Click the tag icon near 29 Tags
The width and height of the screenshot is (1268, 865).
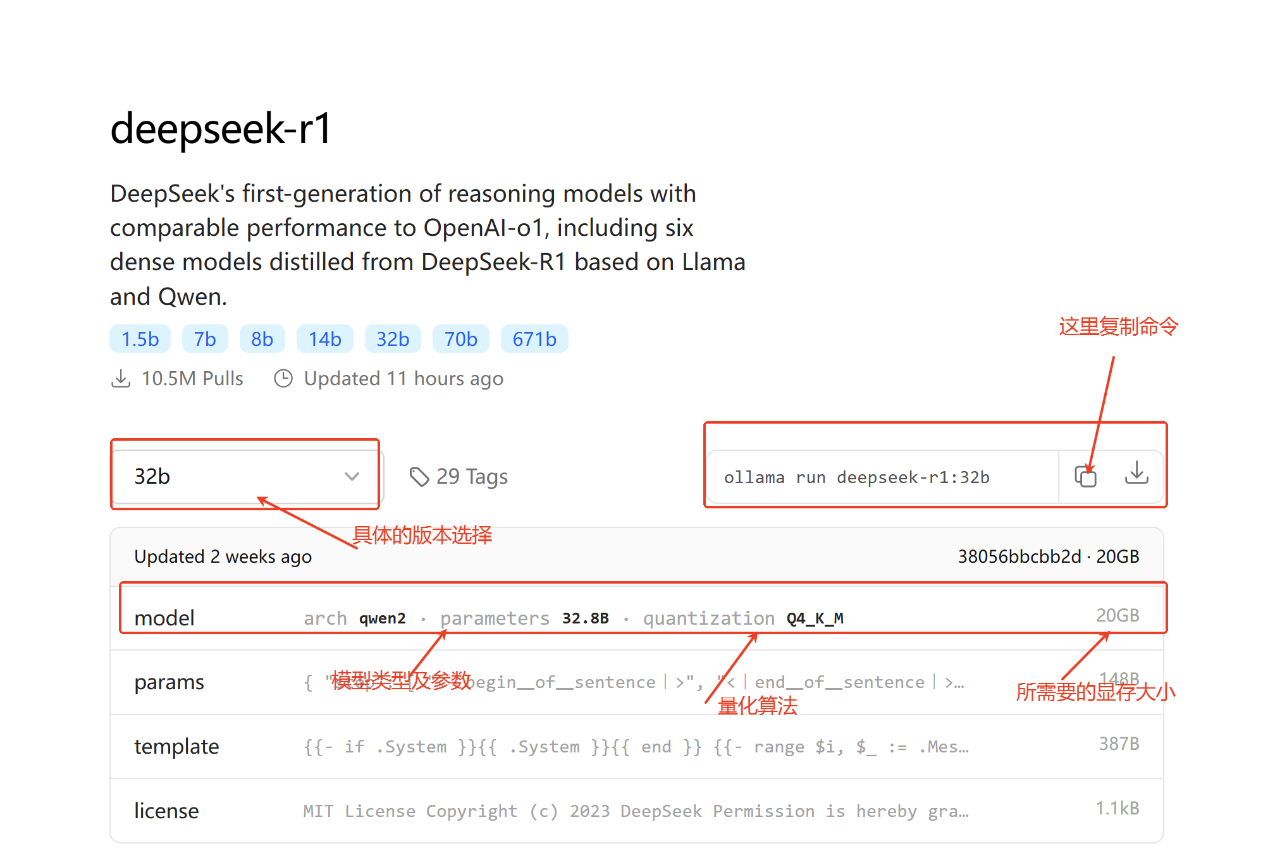420,477
